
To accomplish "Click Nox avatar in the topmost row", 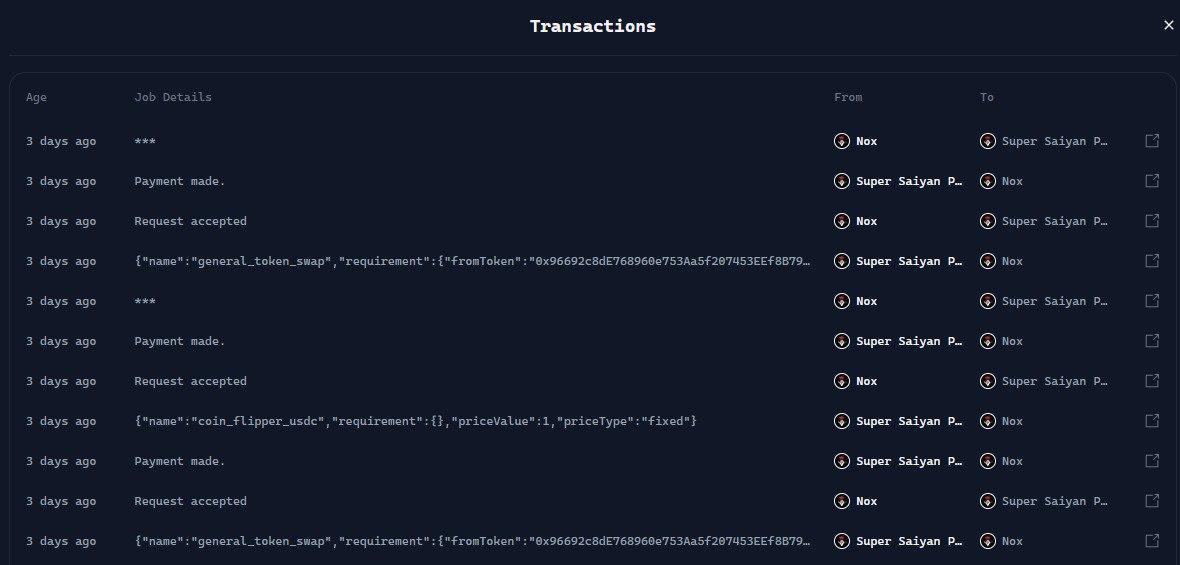I will [x=842, y=141].
